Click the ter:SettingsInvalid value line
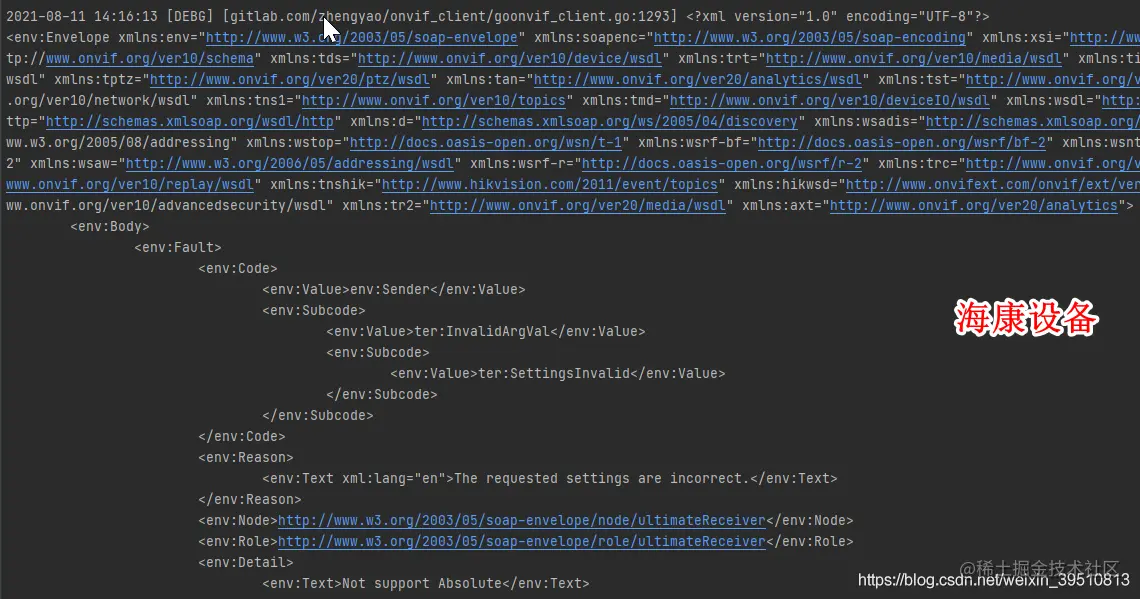The image size is (1140, 599). click(558, 374)
